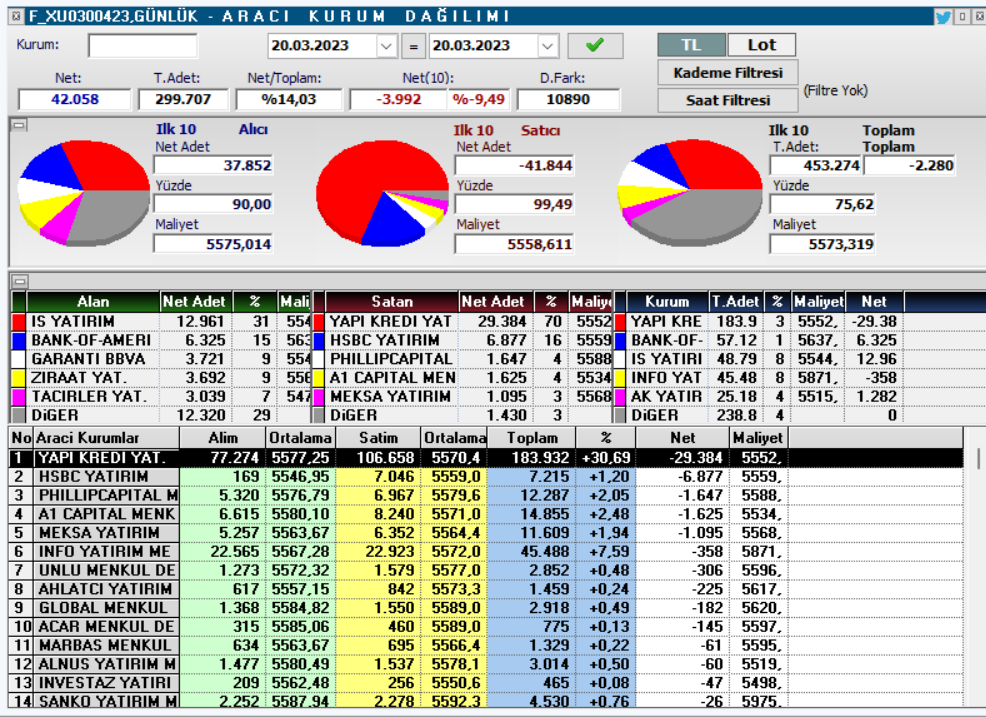
Task: Click the T.Adet value 299.707 field
Action: click(183, 99)
